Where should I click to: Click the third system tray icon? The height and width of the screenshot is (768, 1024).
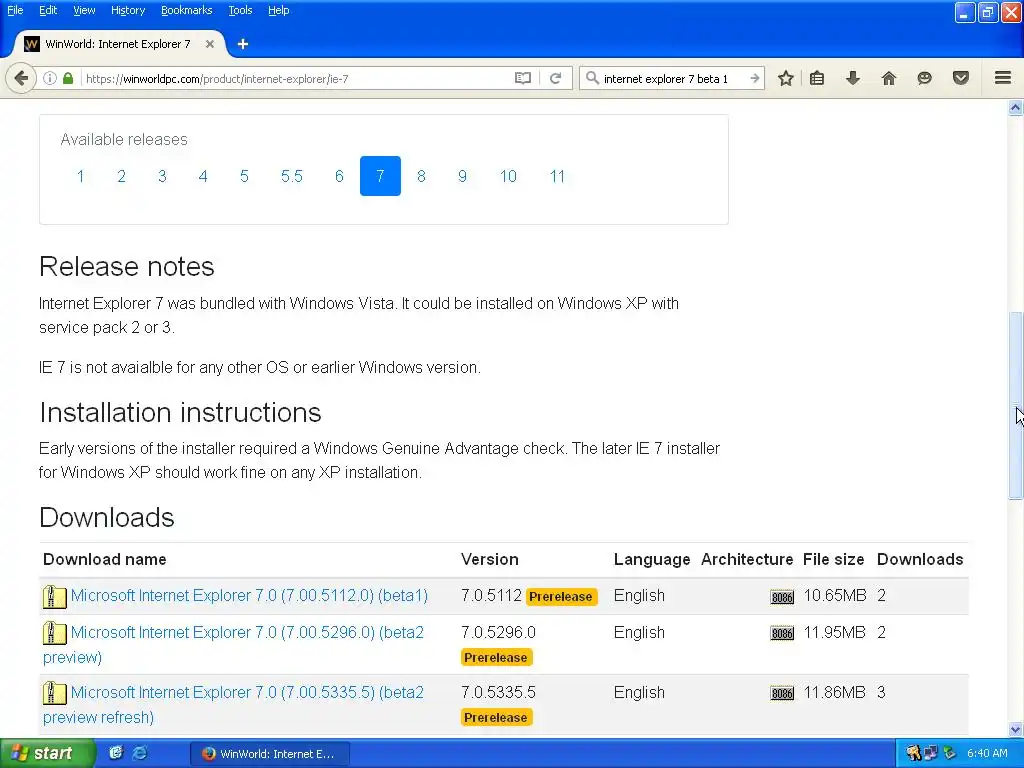coord(949,753)
